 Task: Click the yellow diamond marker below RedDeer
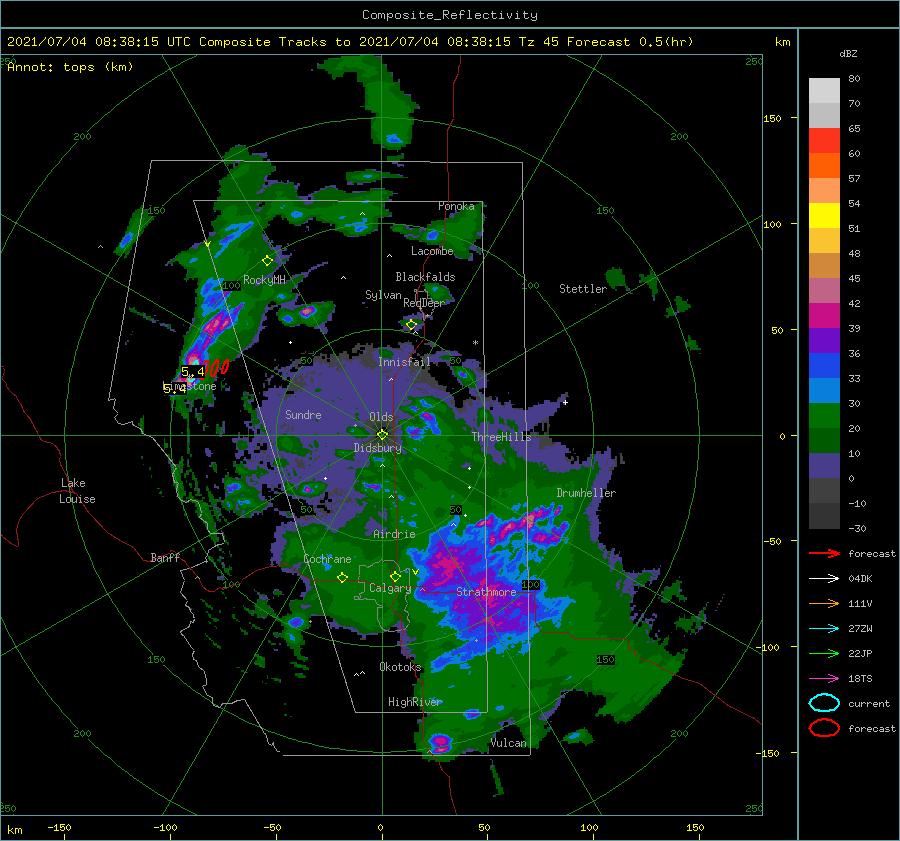tap(412, 325)
